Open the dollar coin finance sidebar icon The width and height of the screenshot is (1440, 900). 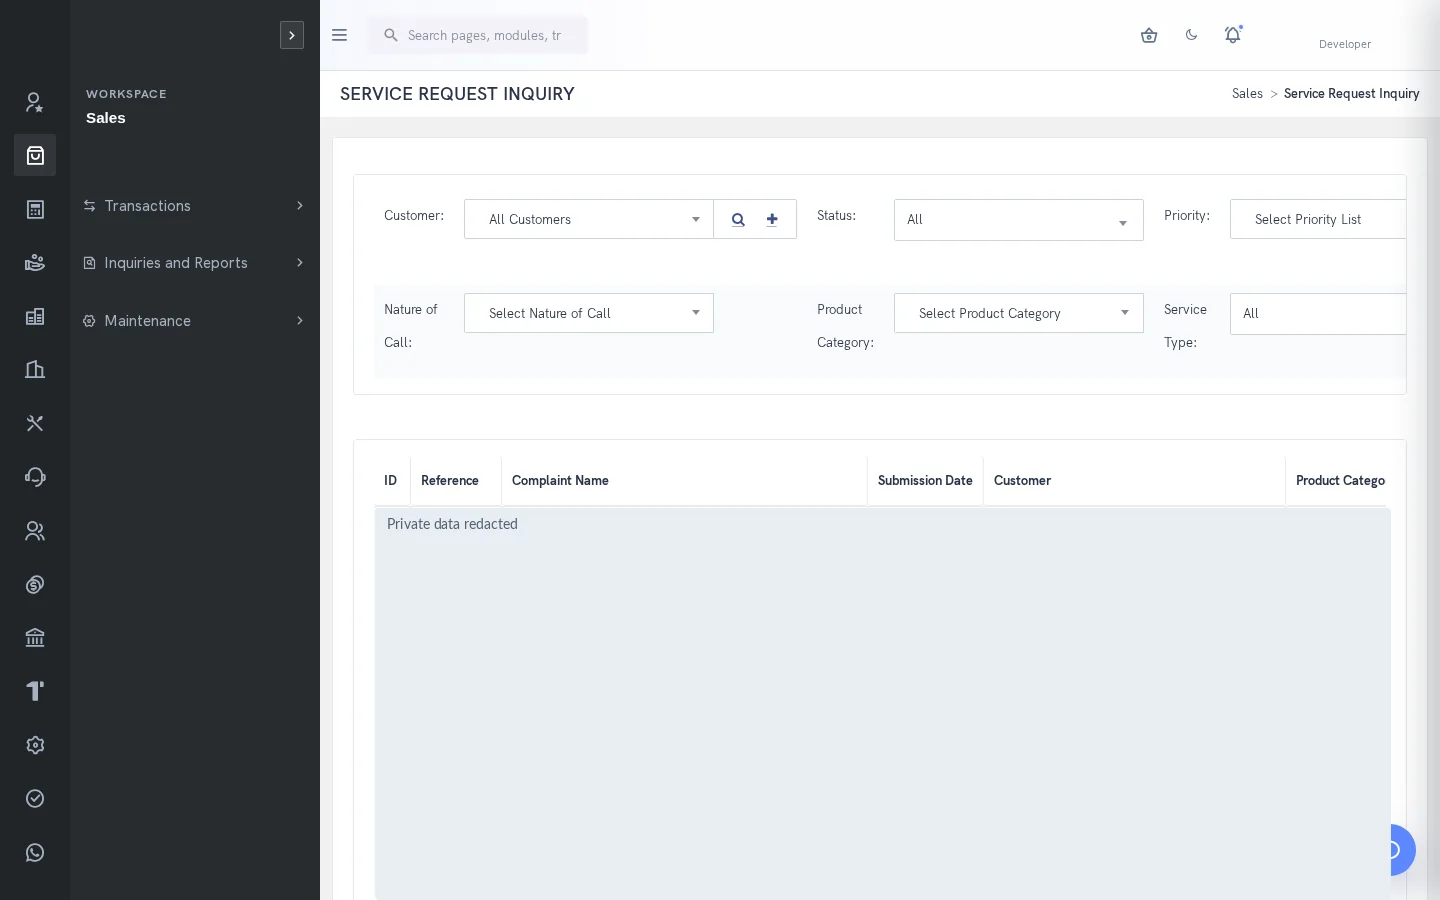tap(35, 585)
